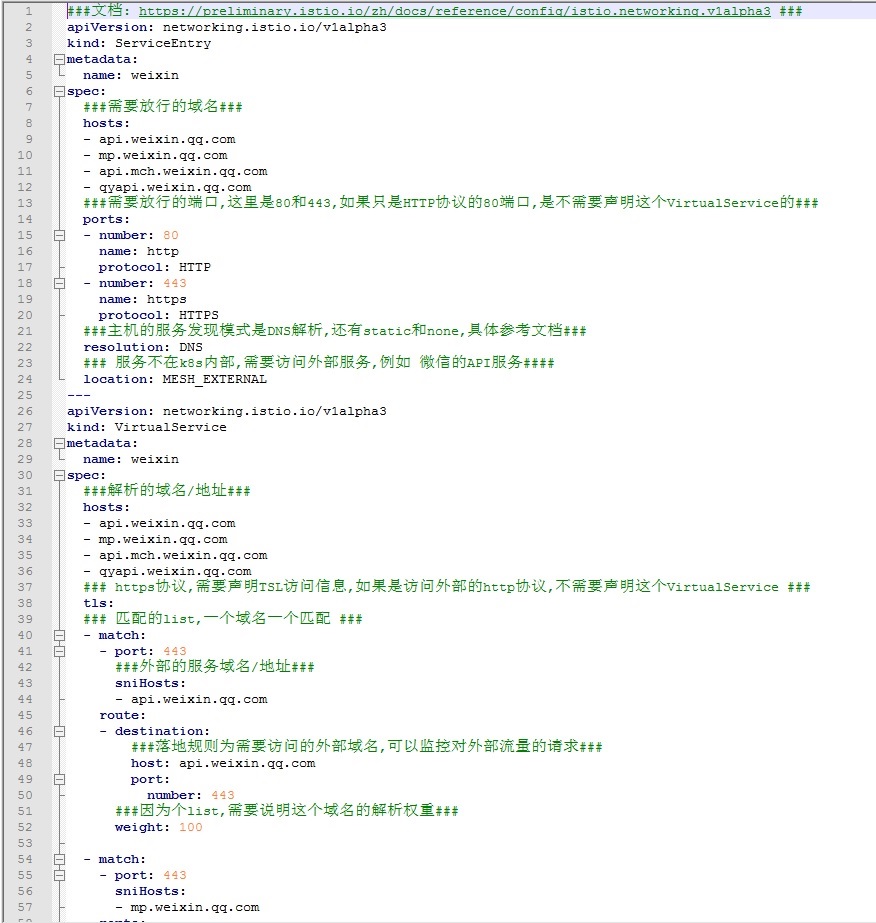Collapse the destination block on line 46
Screen dimensions: 876x923
point(60,731)
